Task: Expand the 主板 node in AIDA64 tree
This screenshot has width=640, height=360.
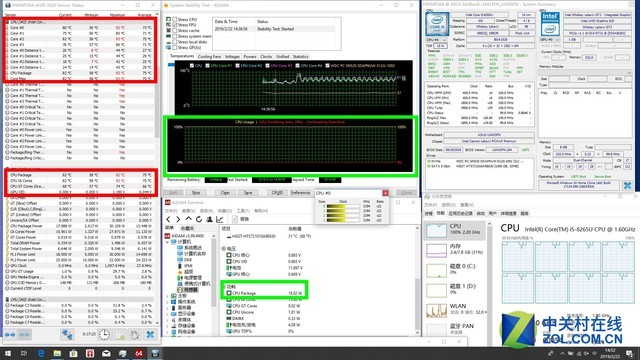Action: (x=167, y=296)
